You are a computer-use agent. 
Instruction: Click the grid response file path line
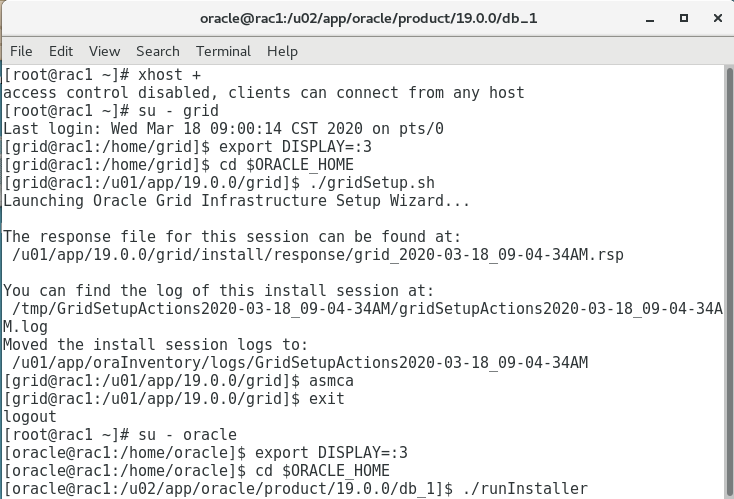[x=317, y=255]
